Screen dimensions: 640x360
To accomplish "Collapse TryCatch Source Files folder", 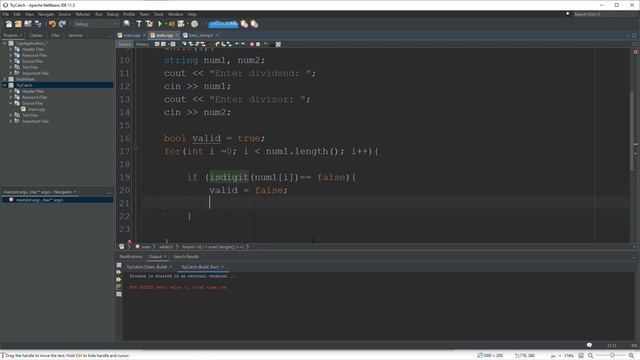I will tap(11, 103).
